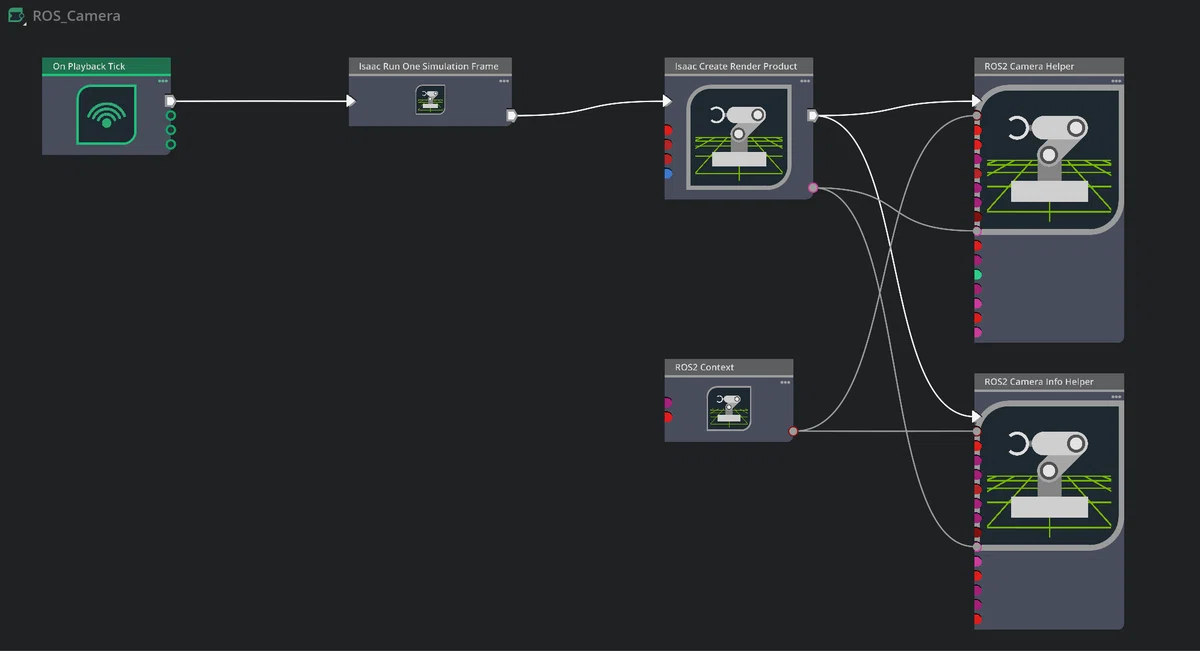Click the exec input arrow on ROS2 Camera Info Helper
Screen dimensions: 1200x651
pos(977,416)
